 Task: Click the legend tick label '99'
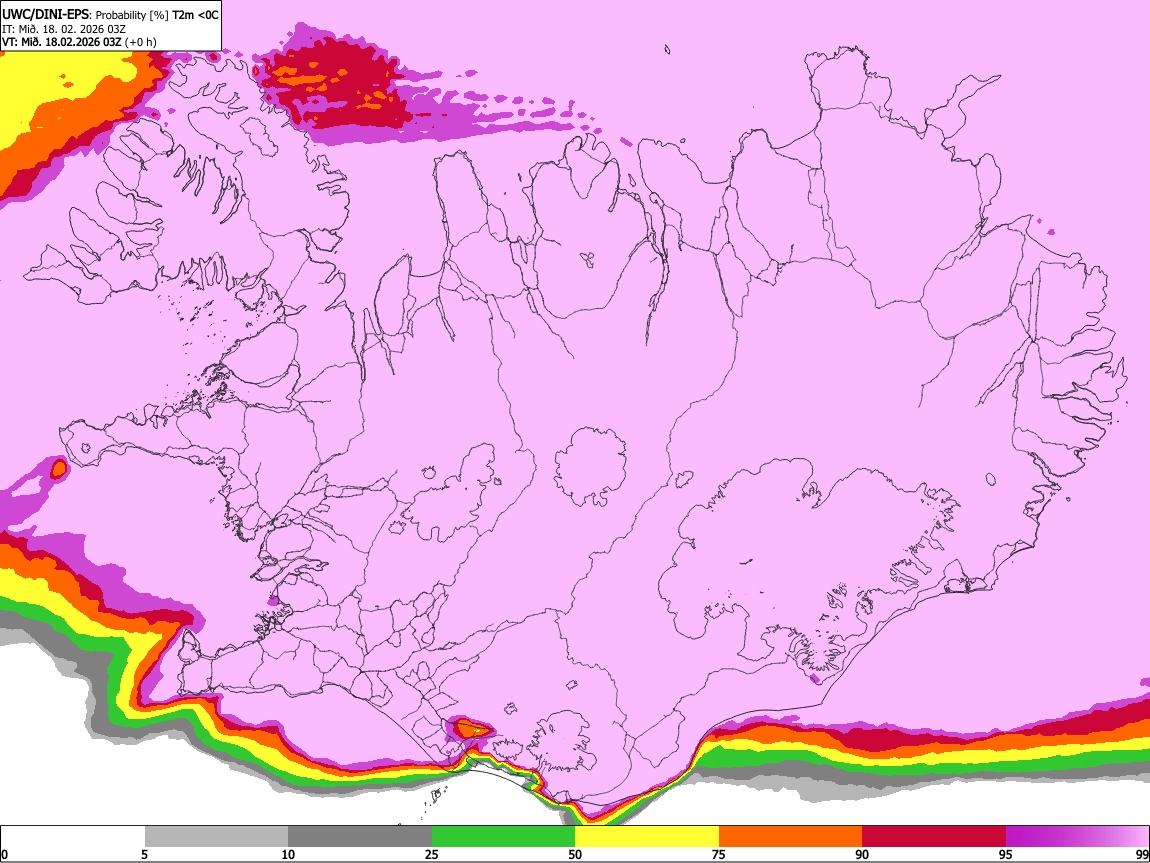click(x=1141, y=855)
